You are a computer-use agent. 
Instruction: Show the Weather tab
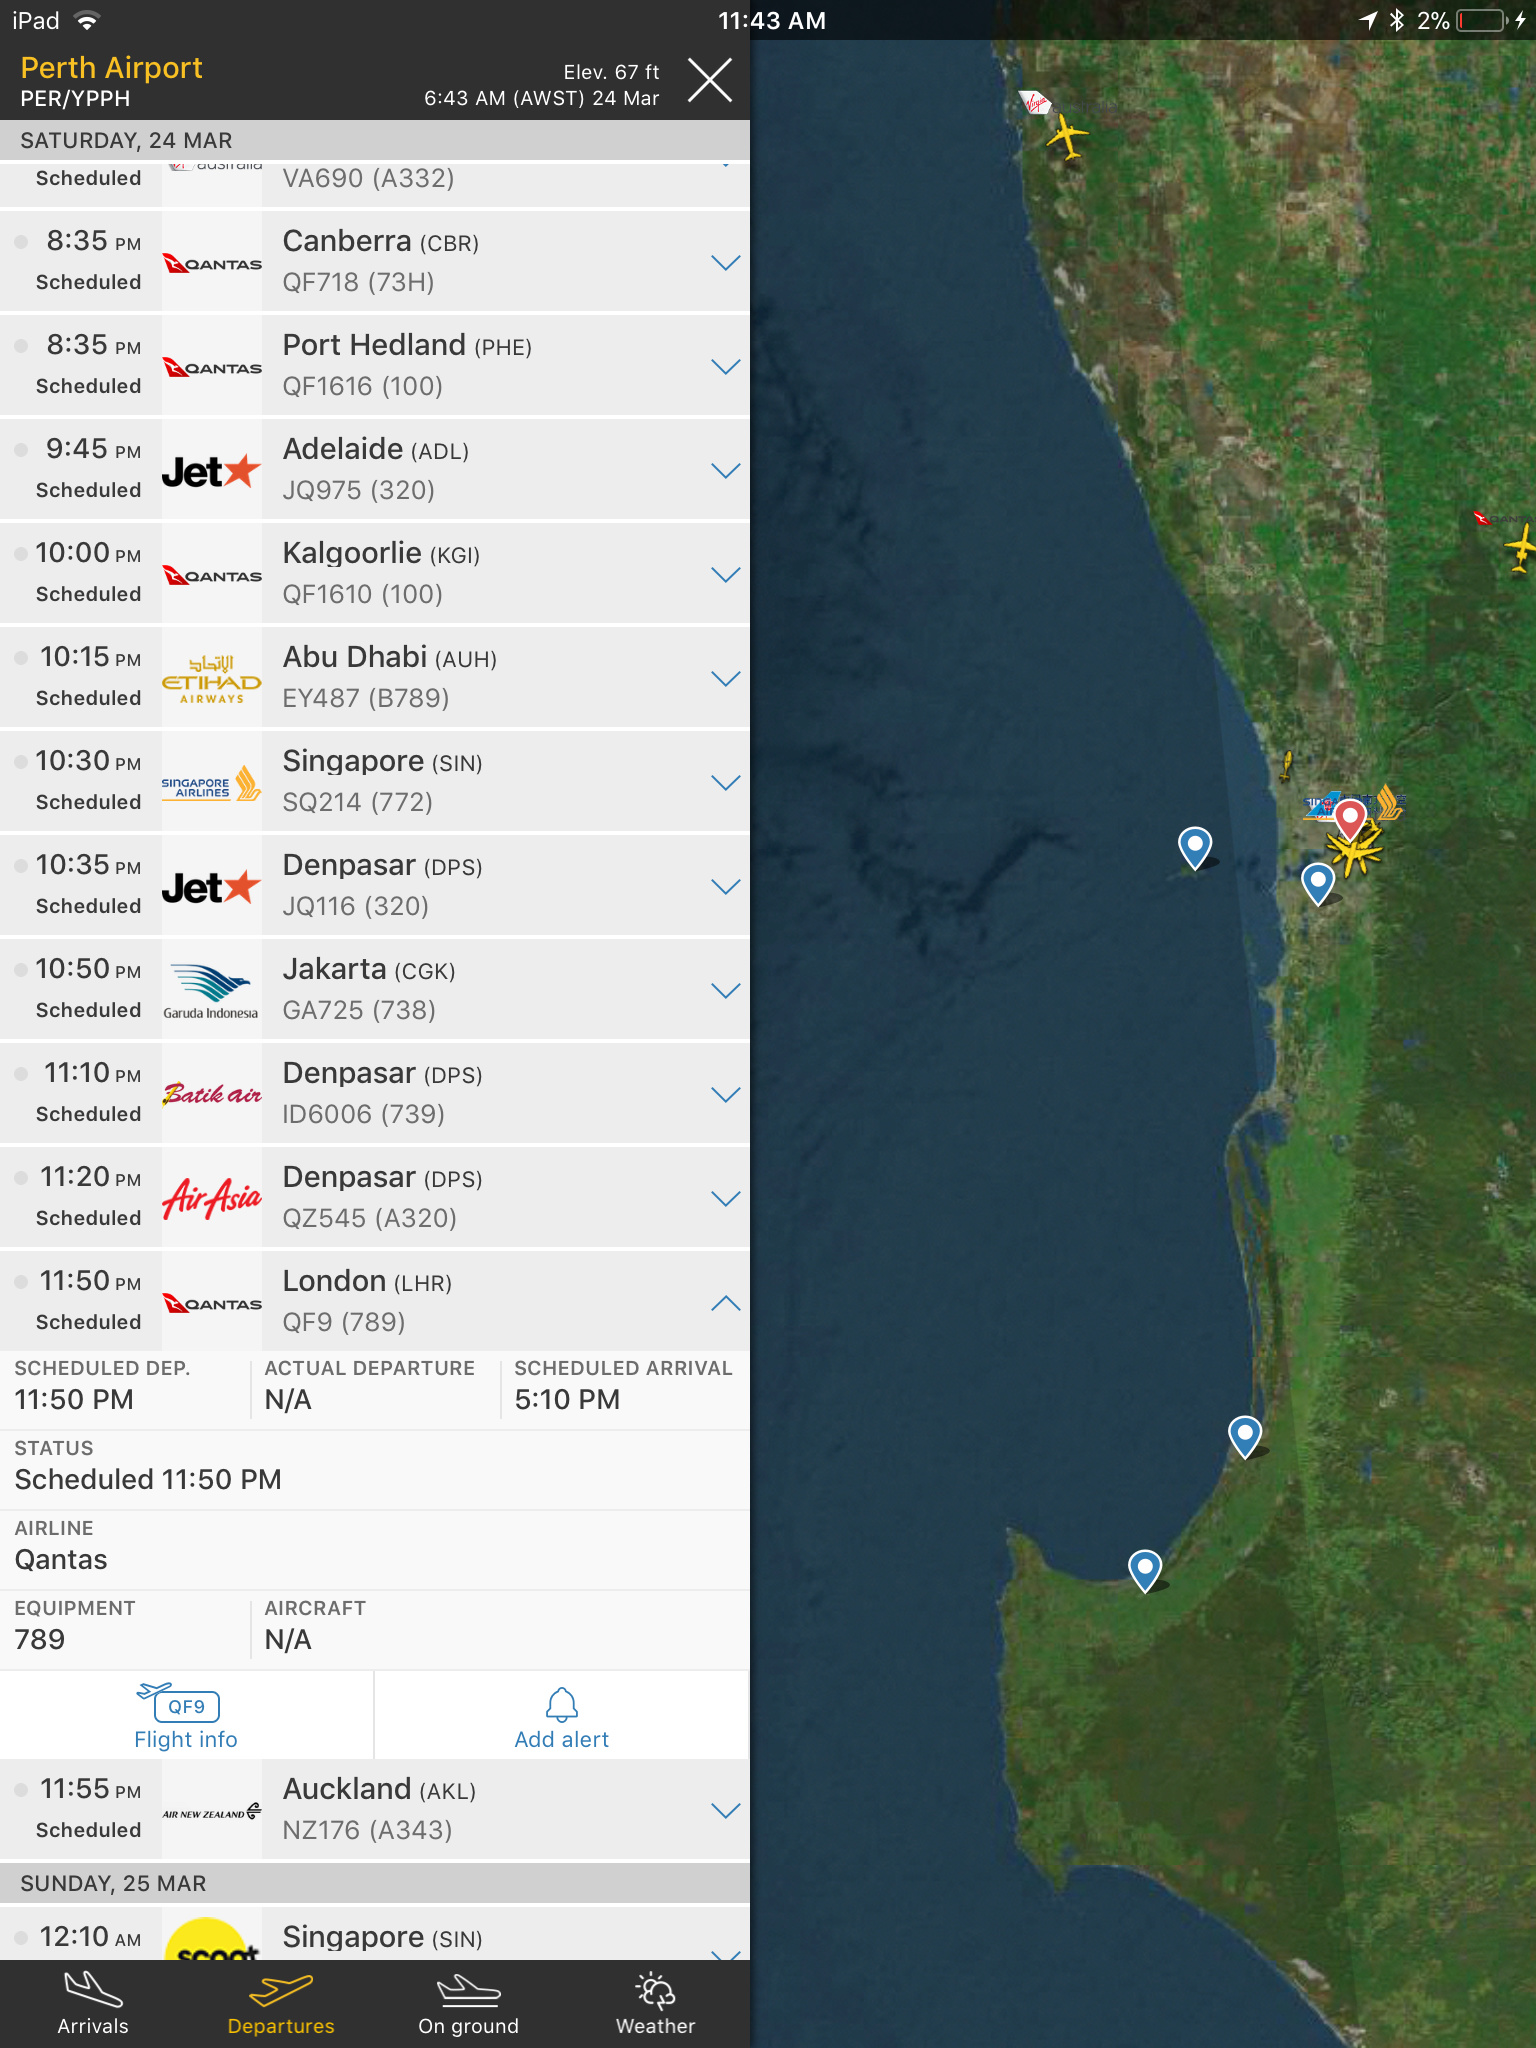tap(656, 2004)
